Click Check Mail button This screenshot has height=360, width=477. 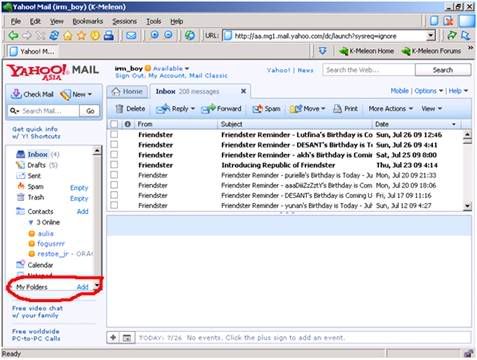32,94
